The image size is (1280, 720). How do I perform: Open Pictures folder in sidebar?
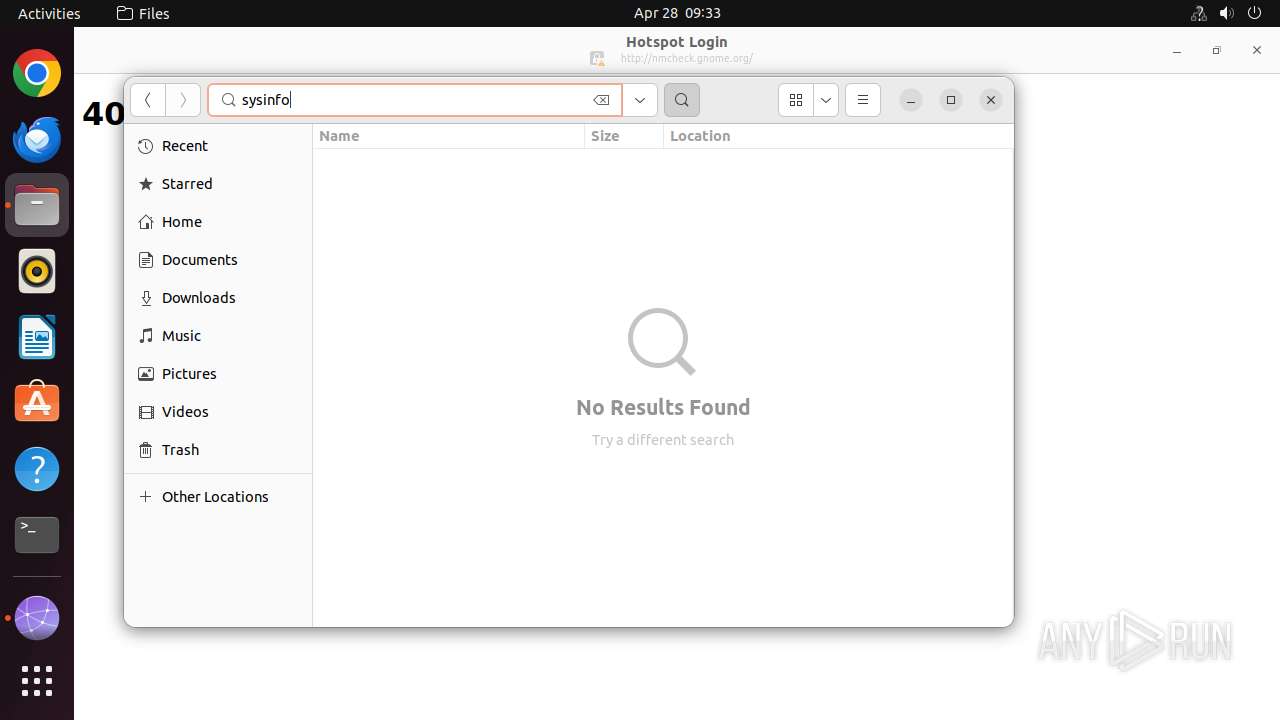[x=218, y=374]
